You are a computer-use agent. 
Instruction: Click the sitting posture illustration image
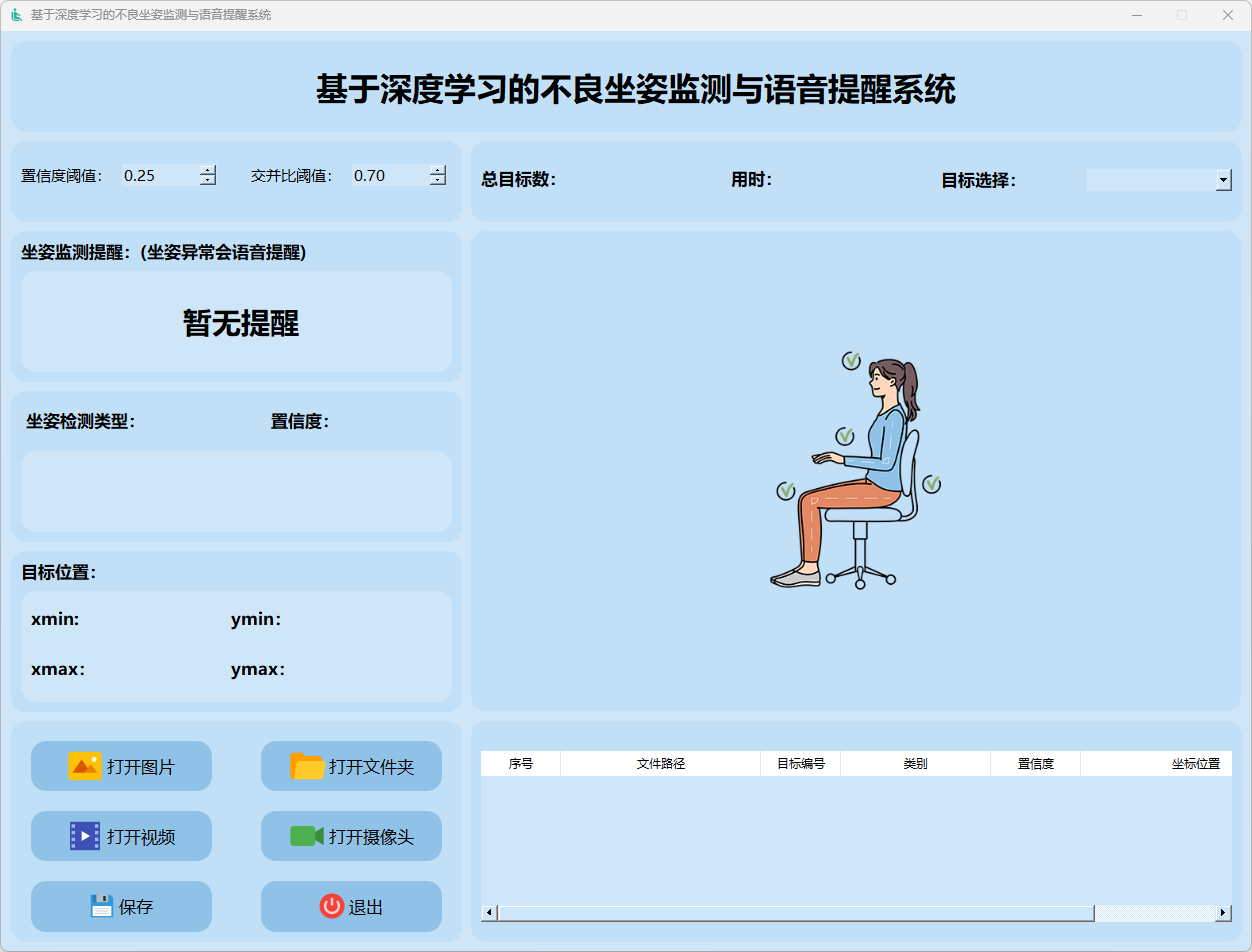[857, 470]
